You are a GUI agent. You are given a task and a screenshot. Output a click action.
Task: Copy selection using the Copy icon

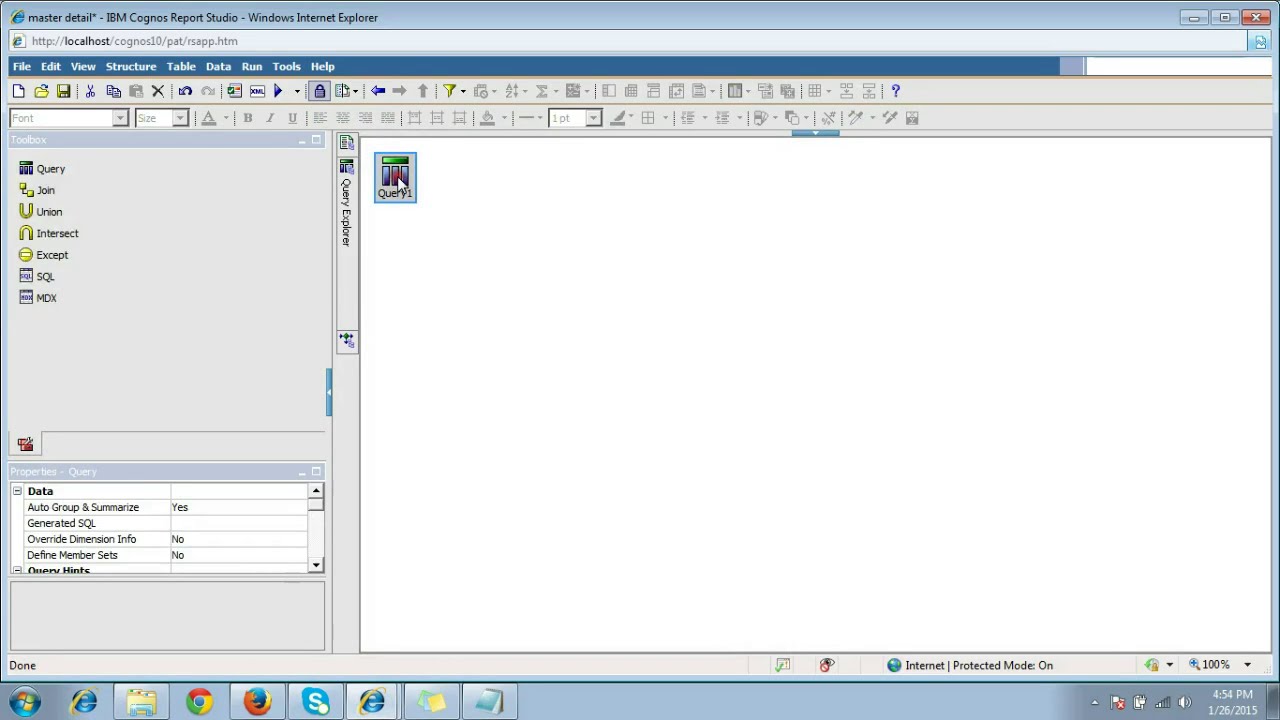[113, 91]
